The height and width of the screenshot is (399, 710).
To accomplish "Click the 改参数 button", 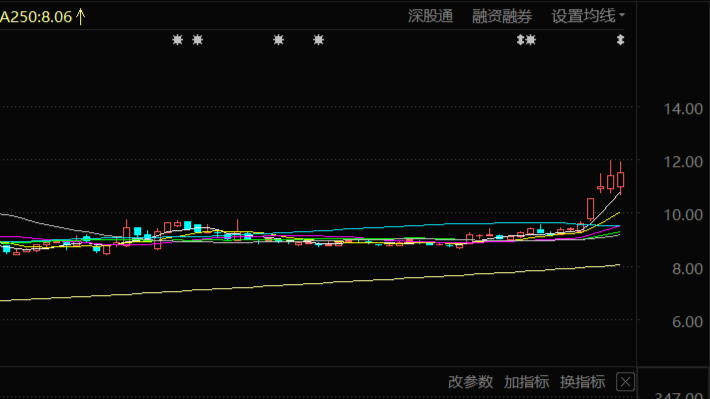I will pos(470,382).
